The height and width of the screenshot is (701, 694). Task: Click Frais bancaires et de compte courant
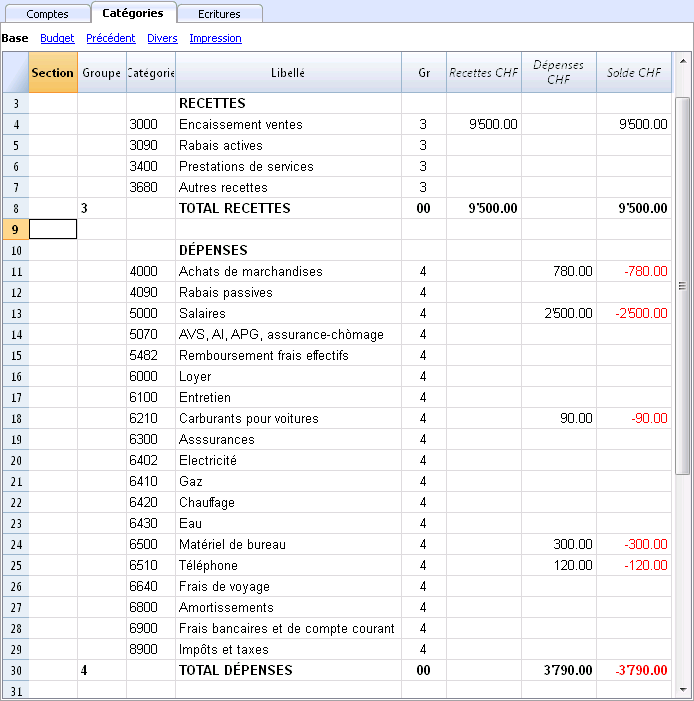[x=287, y=629]
